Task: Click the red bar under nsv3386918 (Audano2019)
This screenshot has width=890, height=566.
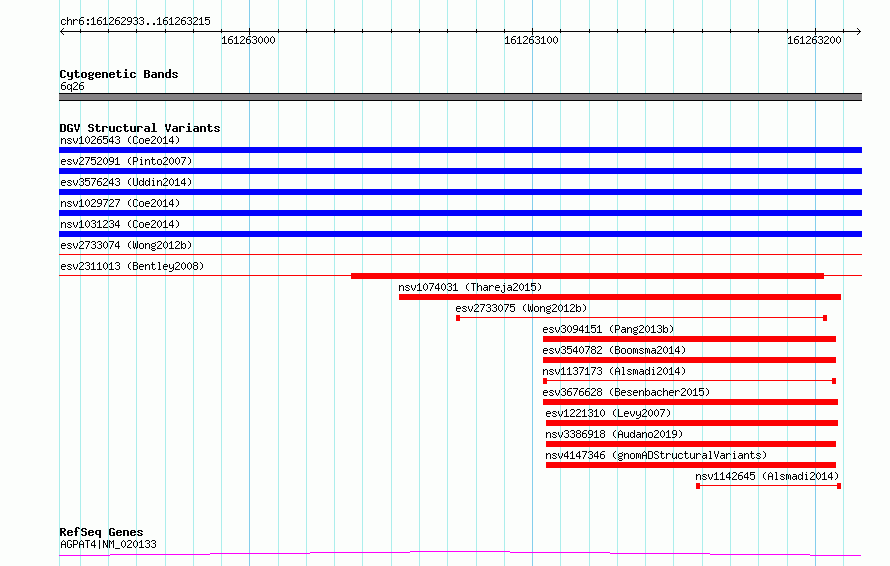Action: (691, 444)
